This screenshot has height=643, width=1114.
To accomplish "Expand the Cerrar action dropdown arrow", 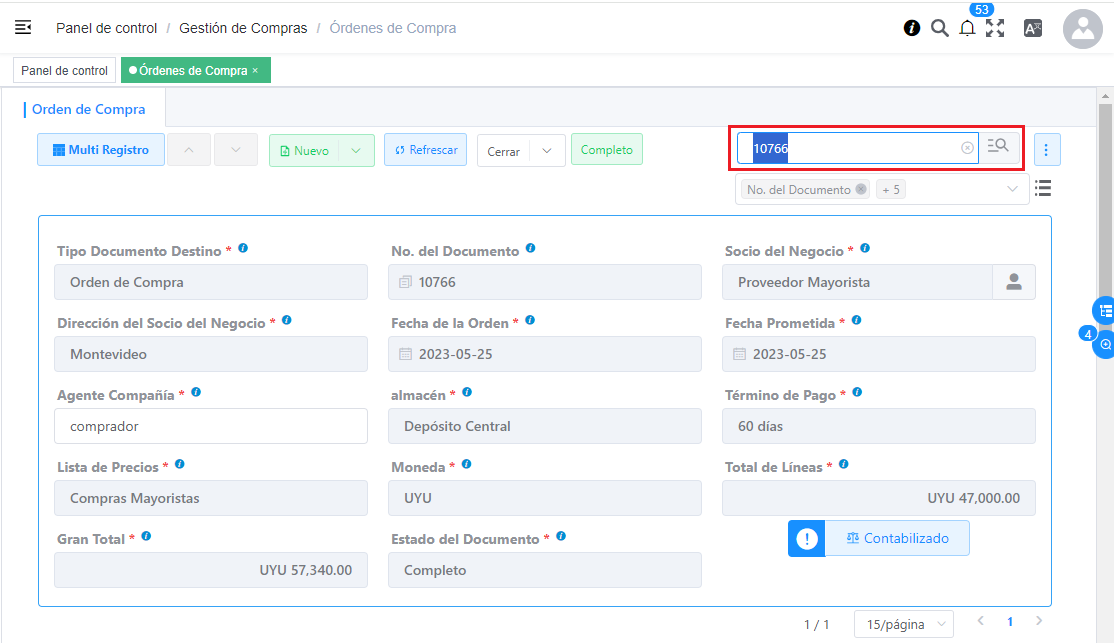I will tap(547, 151).
